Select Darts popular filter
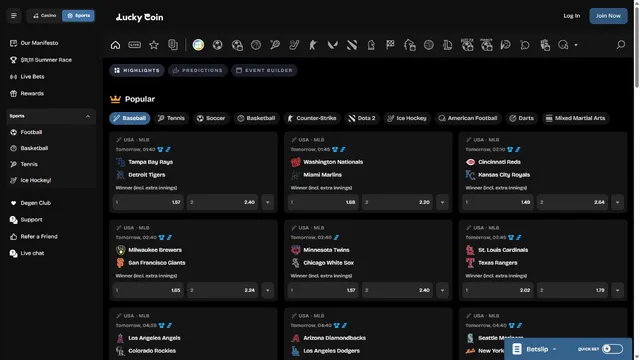Viewport: 640px width, 360px height. tap(522, 118)
